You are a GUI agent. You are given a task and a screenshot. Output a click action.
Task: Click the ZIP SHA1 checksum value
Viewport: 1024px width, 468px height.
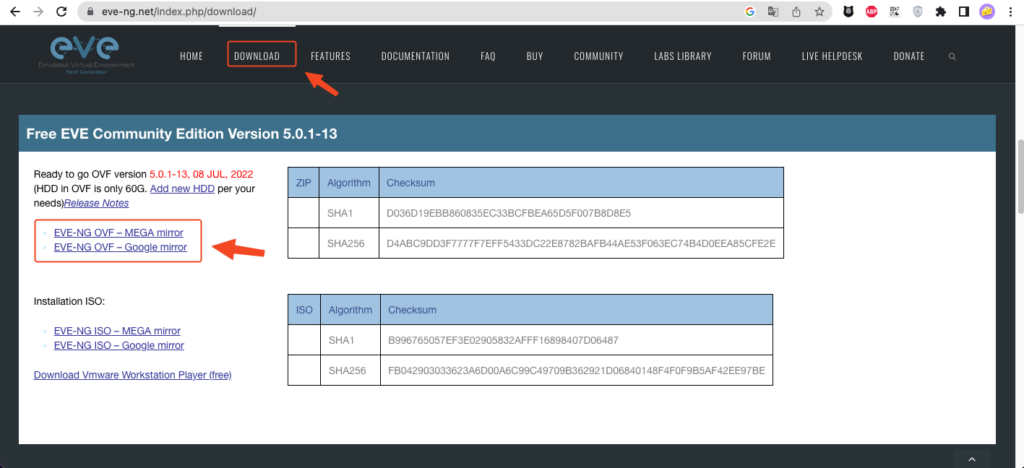(x=509, y=213)
